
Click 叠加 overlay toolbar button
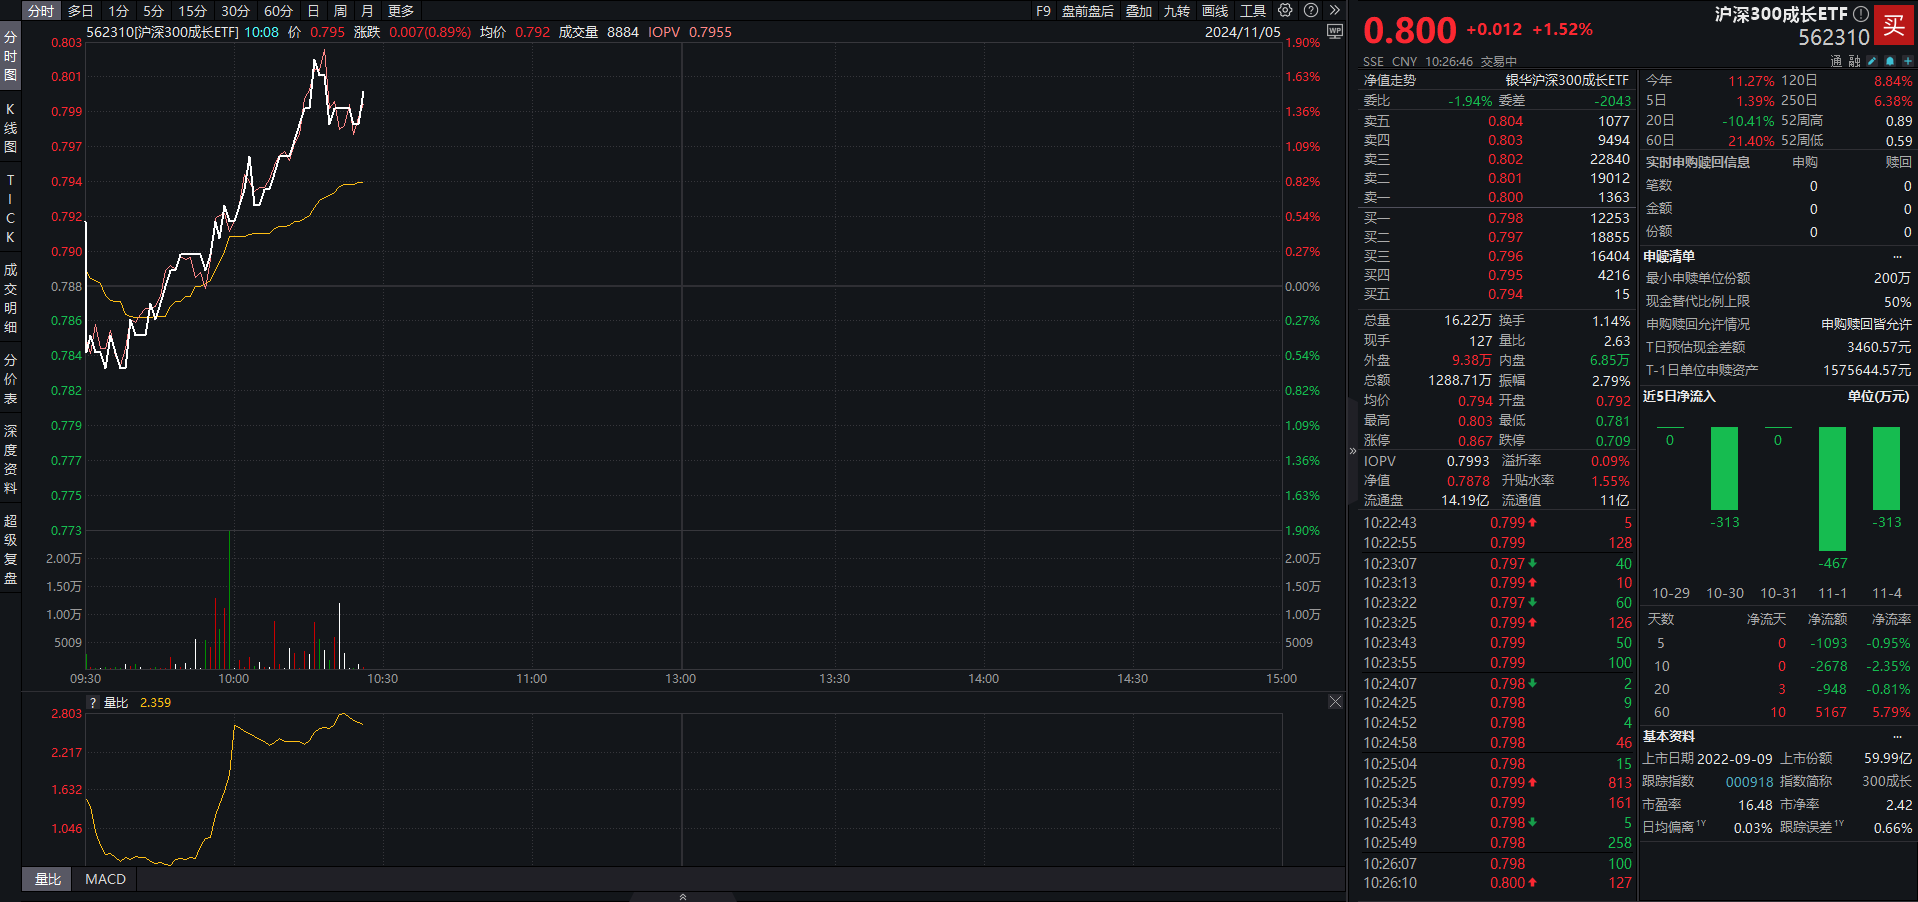[1139, 11]
